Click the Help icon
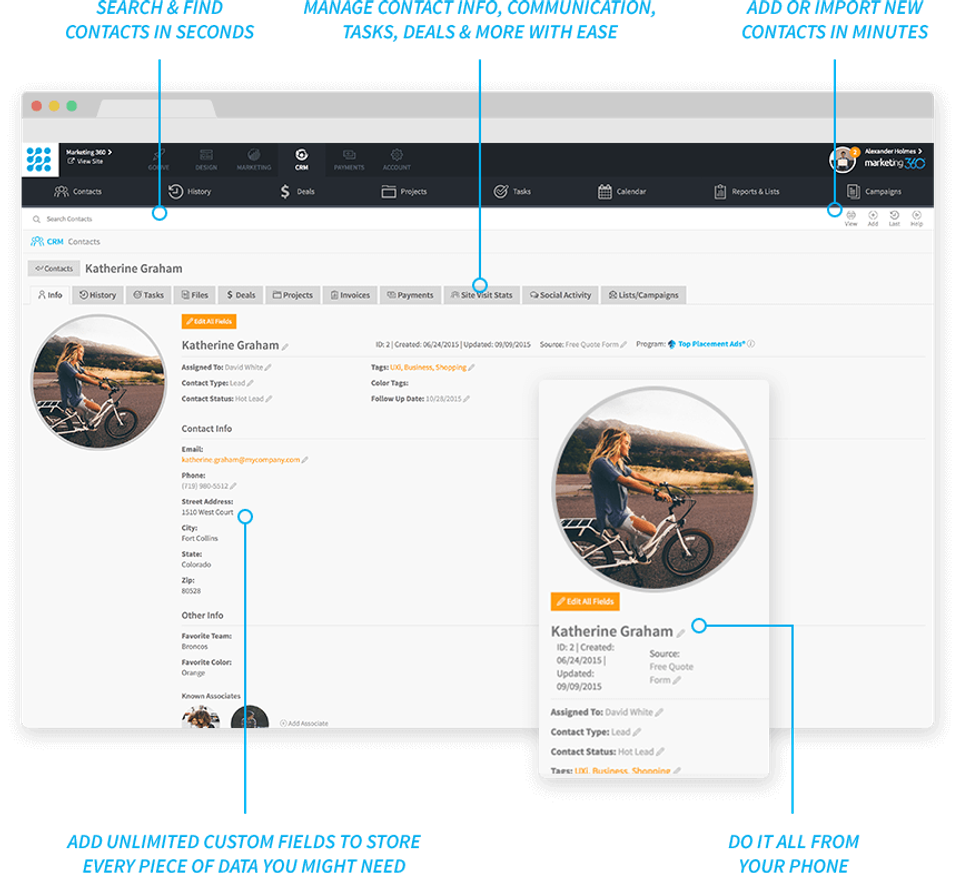The image size is (960, 873). 916,217
